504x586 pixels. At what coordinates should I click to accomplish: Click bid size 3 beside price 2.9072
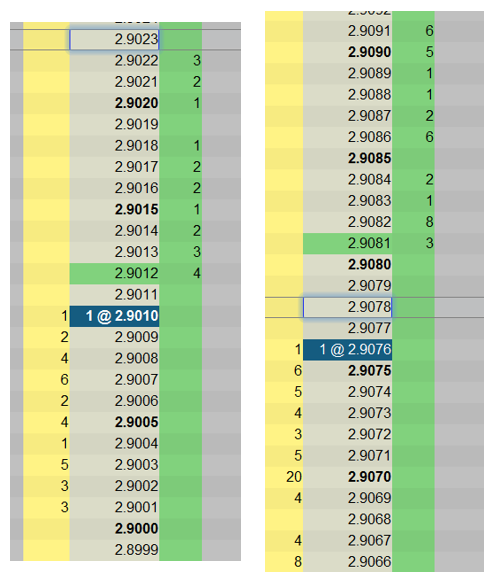298,435
